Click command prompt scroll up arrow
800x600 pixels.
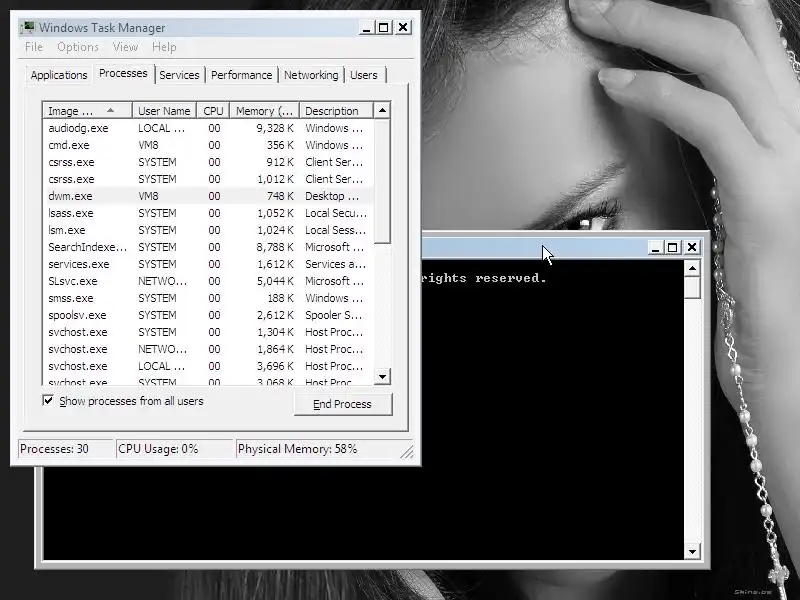(x=692, y=268)
